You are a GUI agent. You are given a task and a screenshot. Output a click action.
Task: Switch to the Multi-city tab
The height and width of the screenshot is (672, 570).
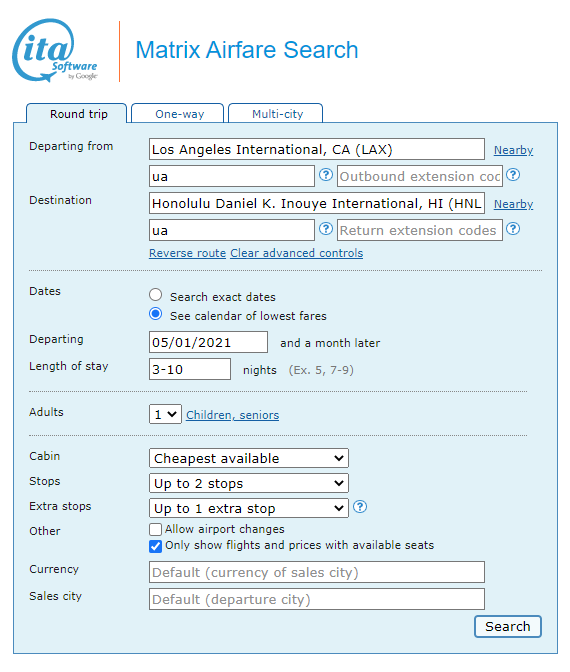276,114
